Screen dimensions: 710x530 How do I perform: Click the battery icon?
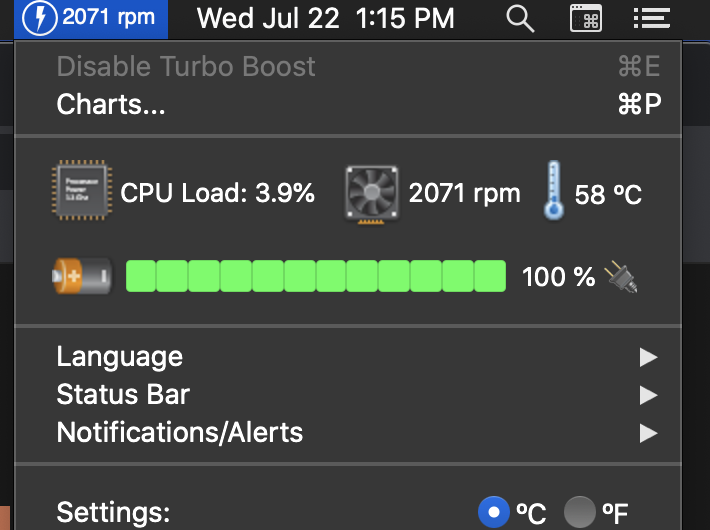pos(83,276)
